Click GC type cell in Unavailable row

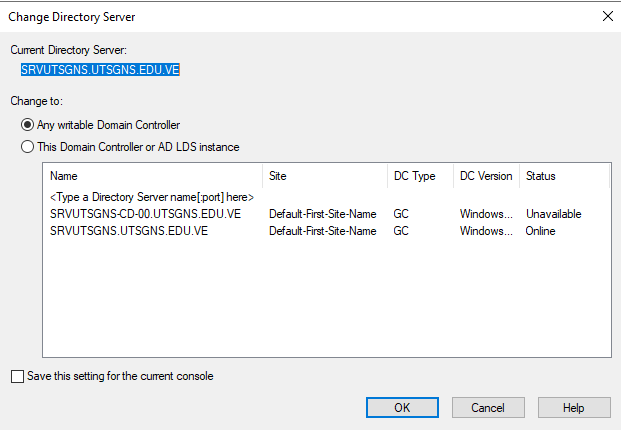[401, 214]
